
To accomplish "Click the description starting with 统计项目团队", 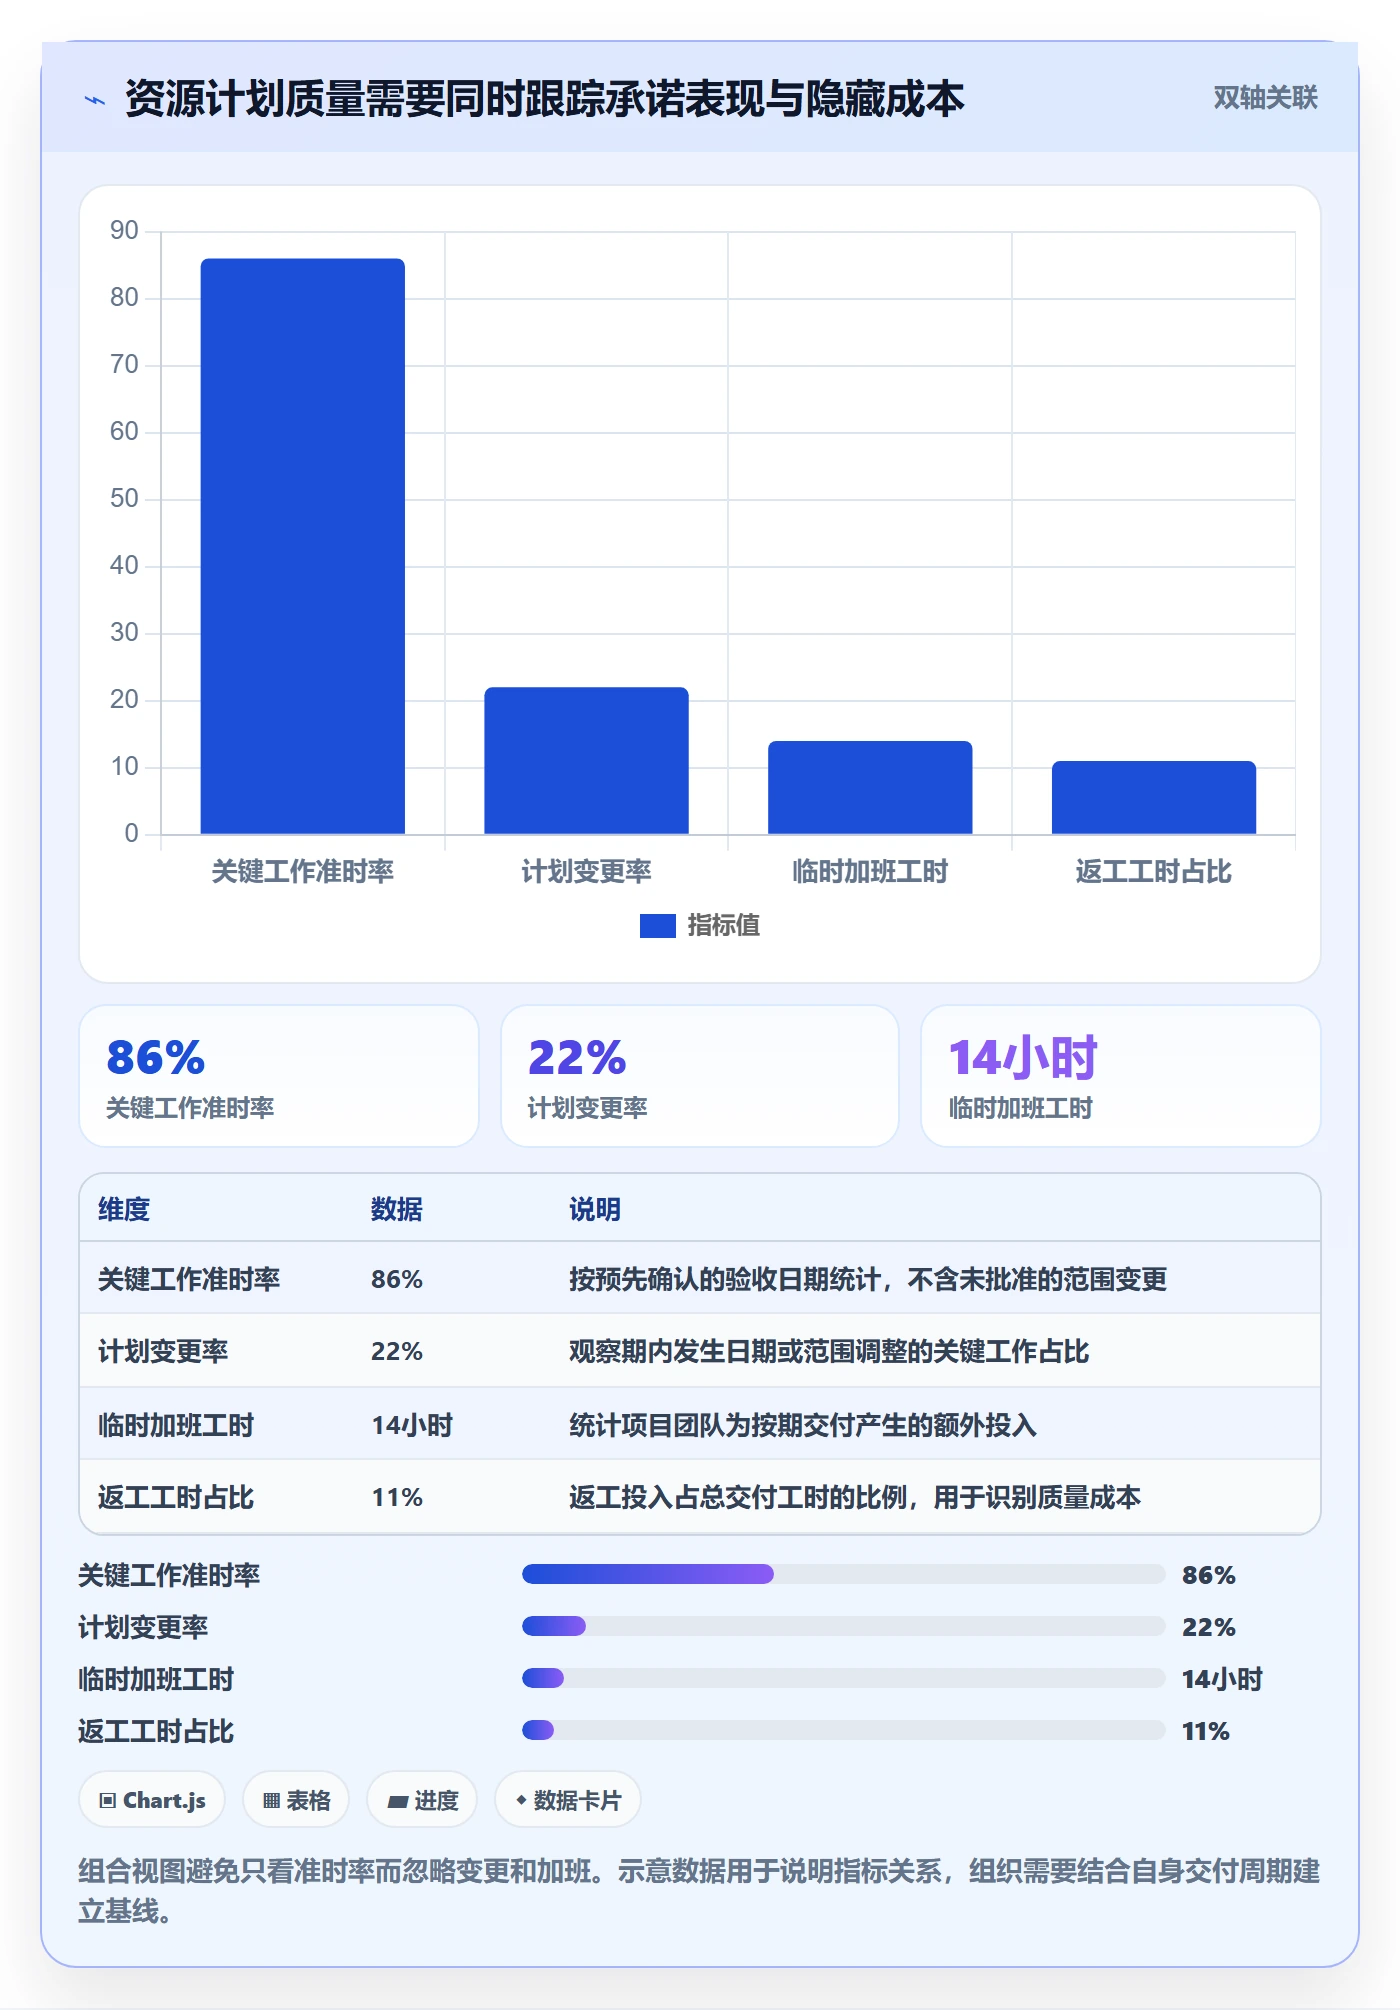I will click(803, 1425).
